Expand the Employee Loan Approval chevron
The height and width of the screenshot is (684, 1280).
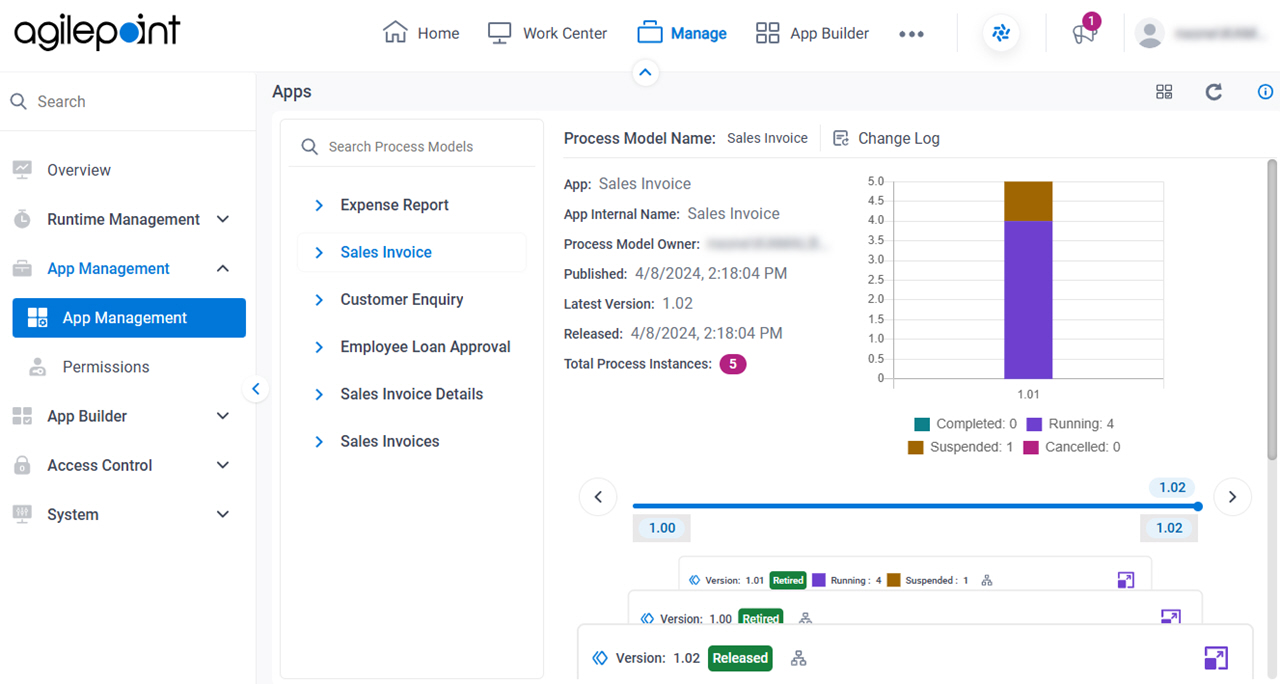pos(319,347)
